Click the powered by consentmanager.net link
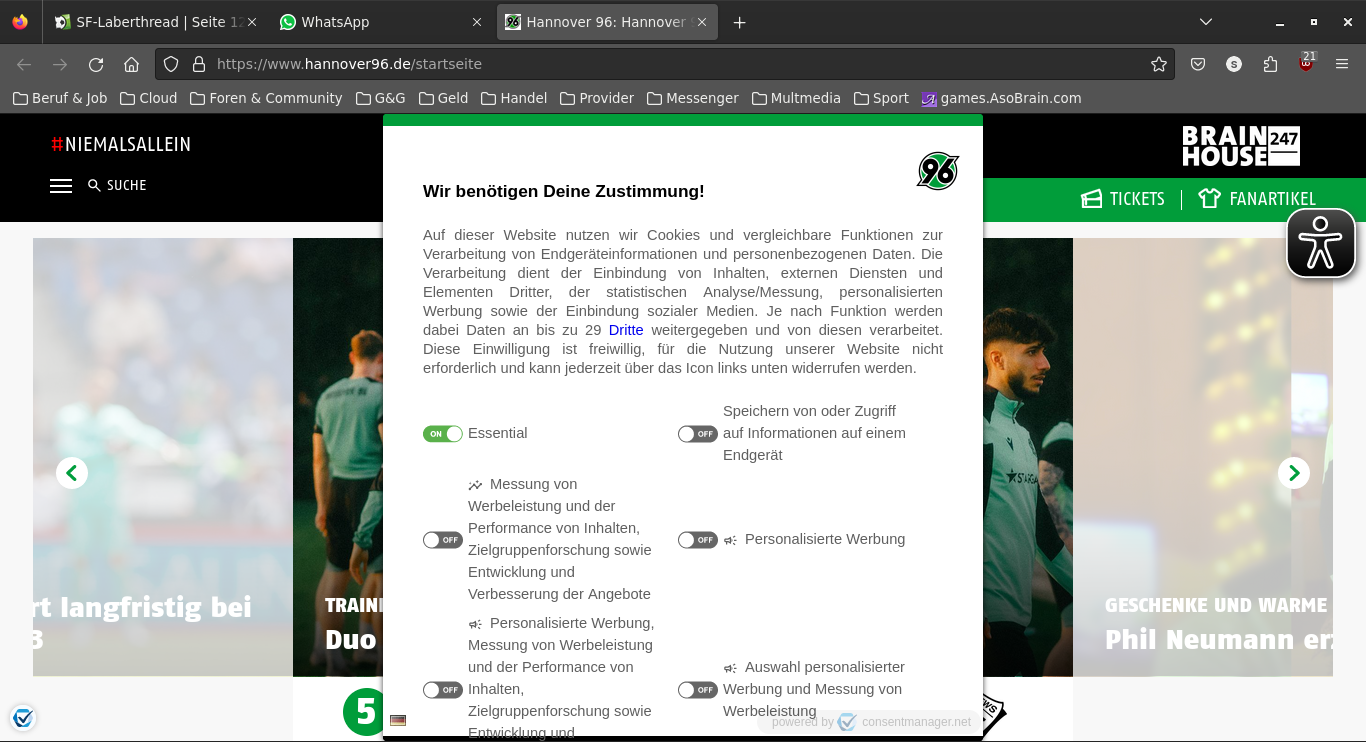 click(871, 722)
